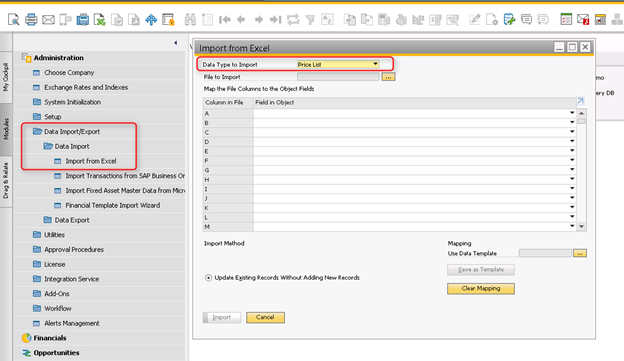Open Field in Object dropdown for column E
The width and height of the screenshot is (624, 361).
pyautogui.click(x=572, y=151)
